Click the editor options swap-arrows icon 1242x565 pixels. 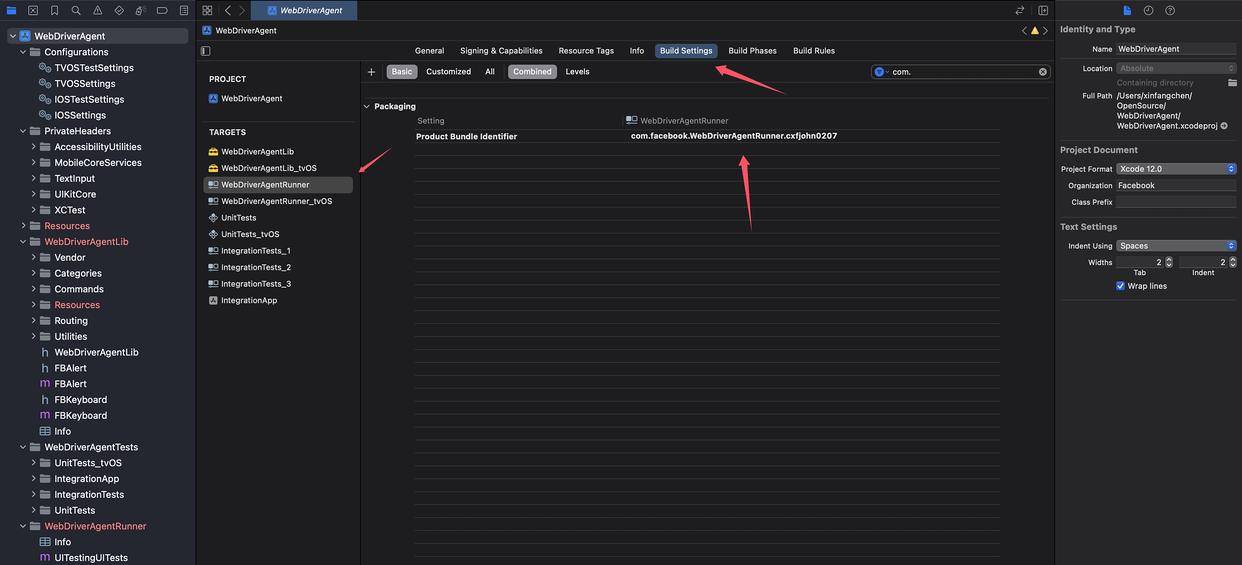pyautogui.click(x=1020, y=10)
